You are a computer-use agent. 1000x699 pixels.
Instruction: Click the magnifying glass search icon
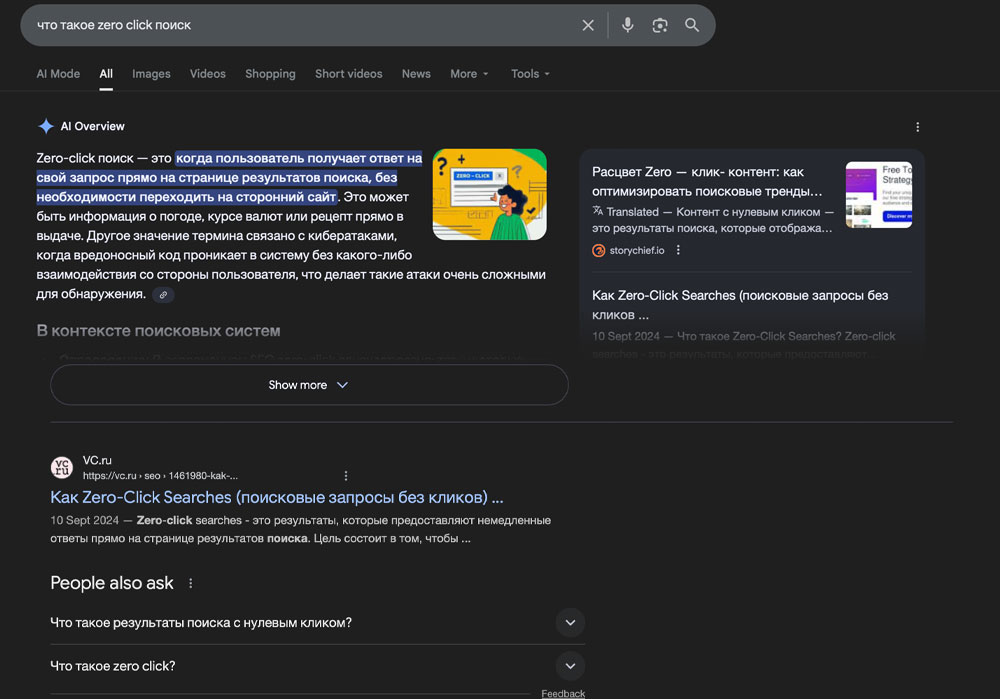tap(692, 25)
